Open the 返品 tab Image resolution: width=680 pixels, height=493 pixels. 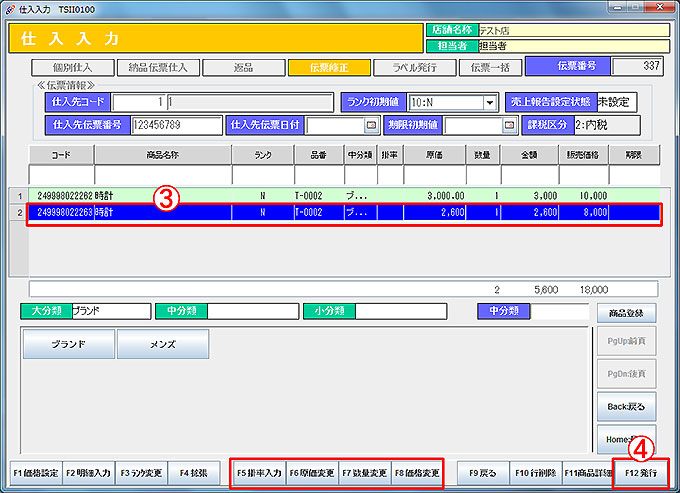(243, 68)
